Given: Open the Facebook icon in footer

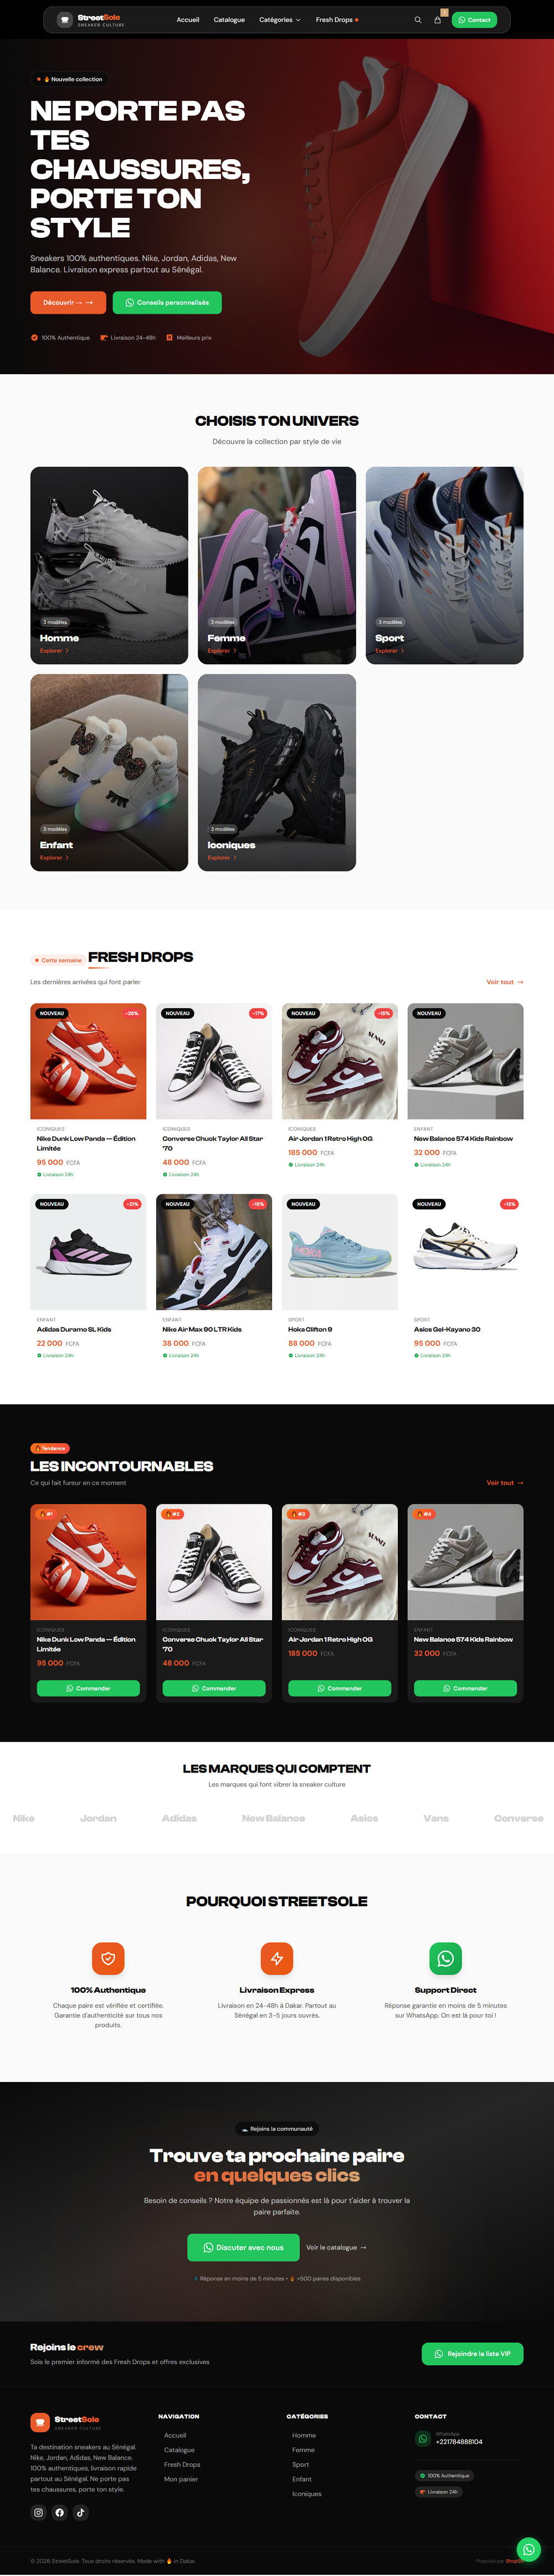Looking at the screenshot, I should point(60,2512).
